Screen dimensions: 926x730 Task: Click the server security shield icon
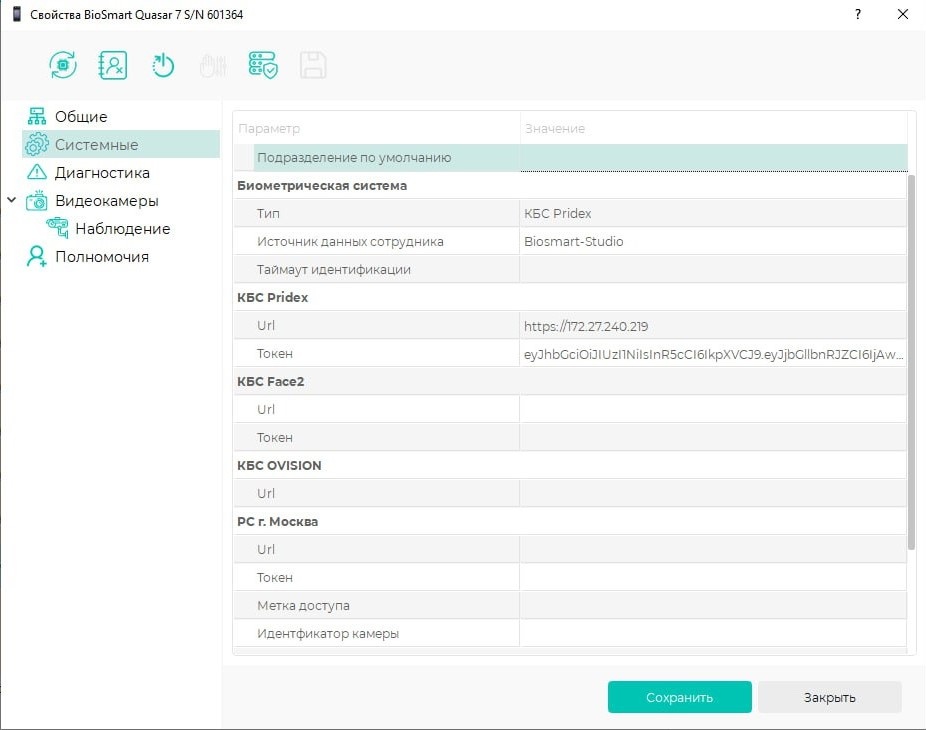coord(263,65)
